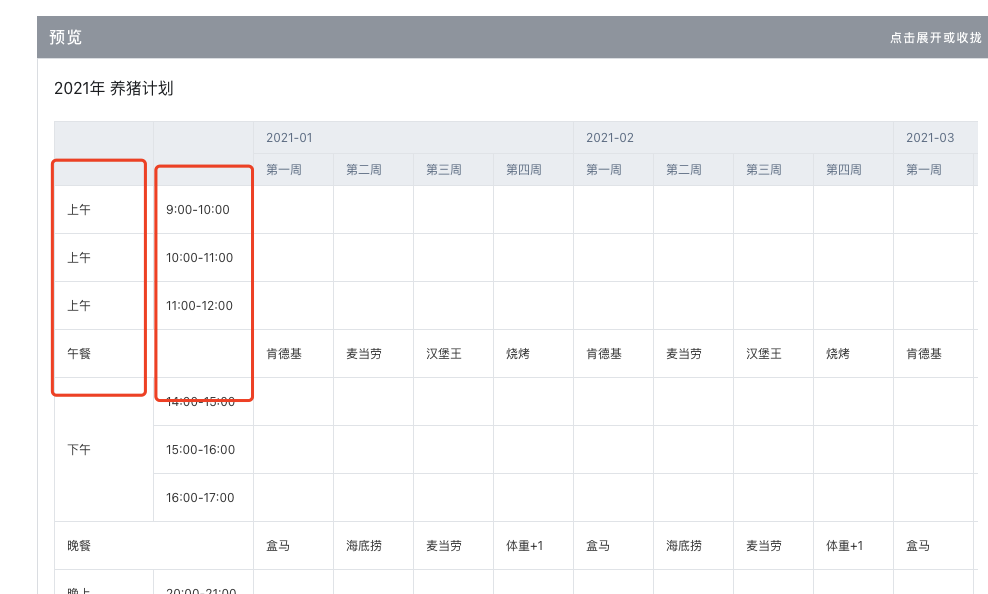Image resolution: width=988 pixels, height=594 pixels.
Task: Click 上午 in the 11:00-12:00 row
Action: [79, 306]
